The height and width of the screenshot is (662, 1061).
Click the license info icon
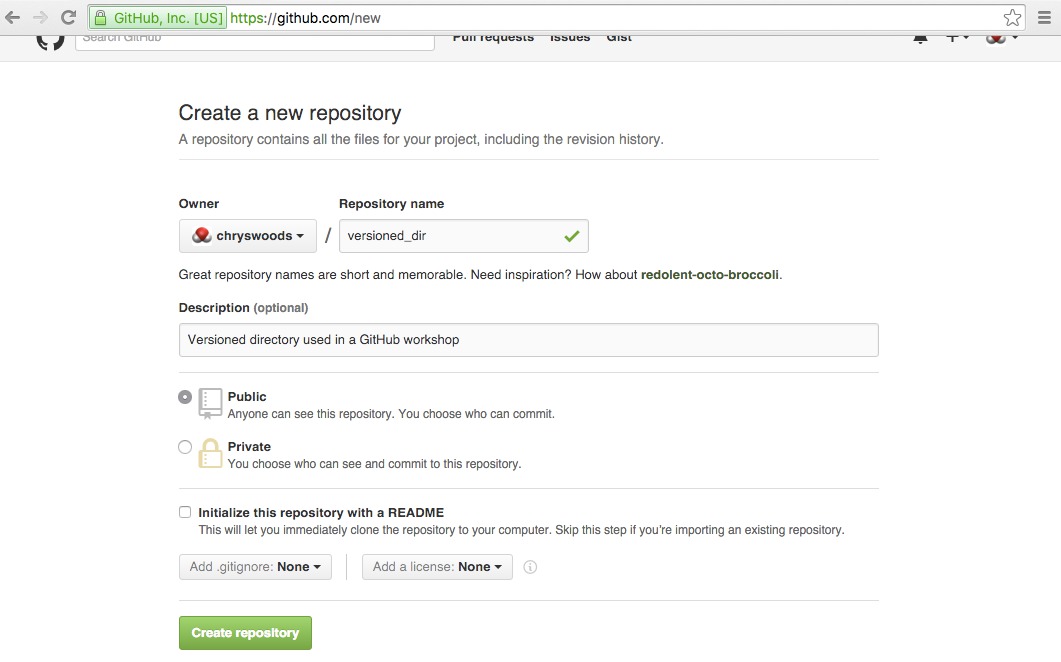(x=530, y=567)
